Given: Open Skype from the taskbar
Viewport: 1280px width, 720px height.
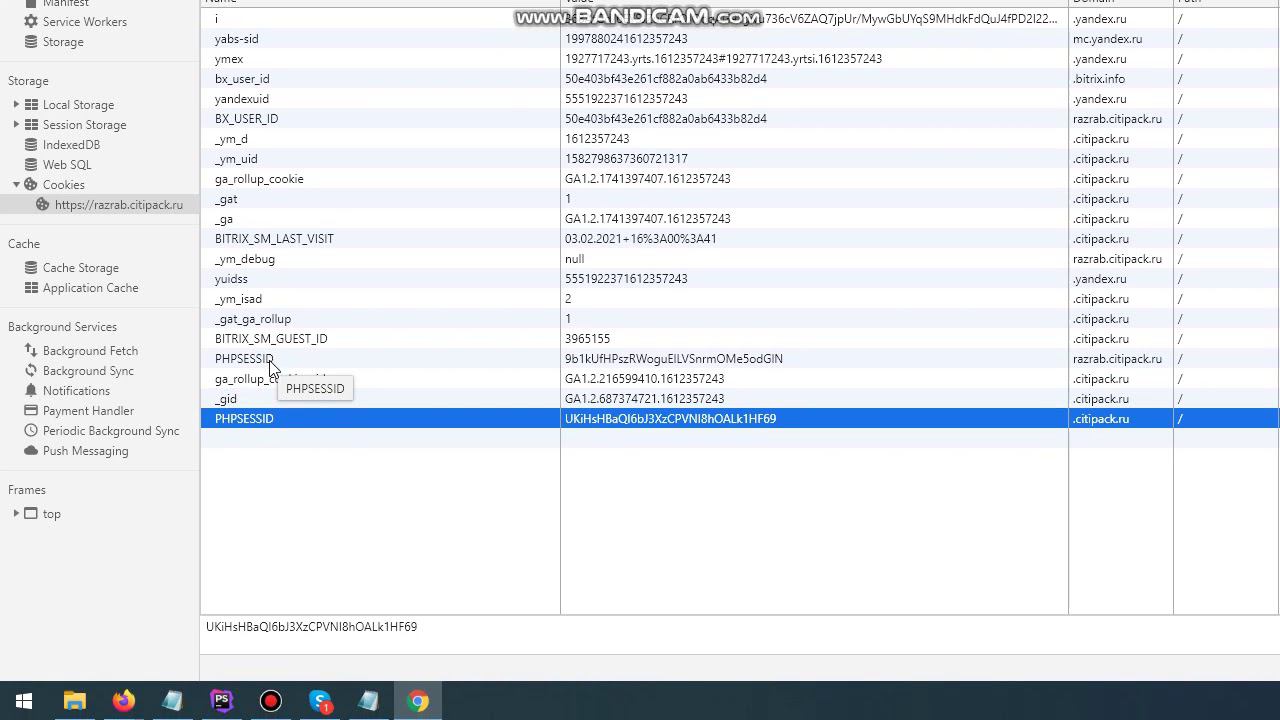Looking at the screenshot, I should [x=320, y=701].
